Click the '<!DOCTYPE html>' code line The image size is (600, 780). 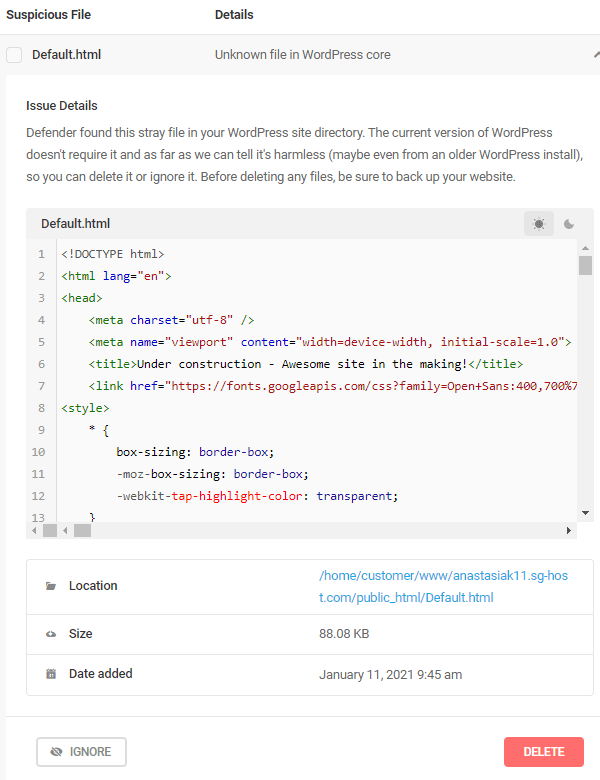[113, 254]
